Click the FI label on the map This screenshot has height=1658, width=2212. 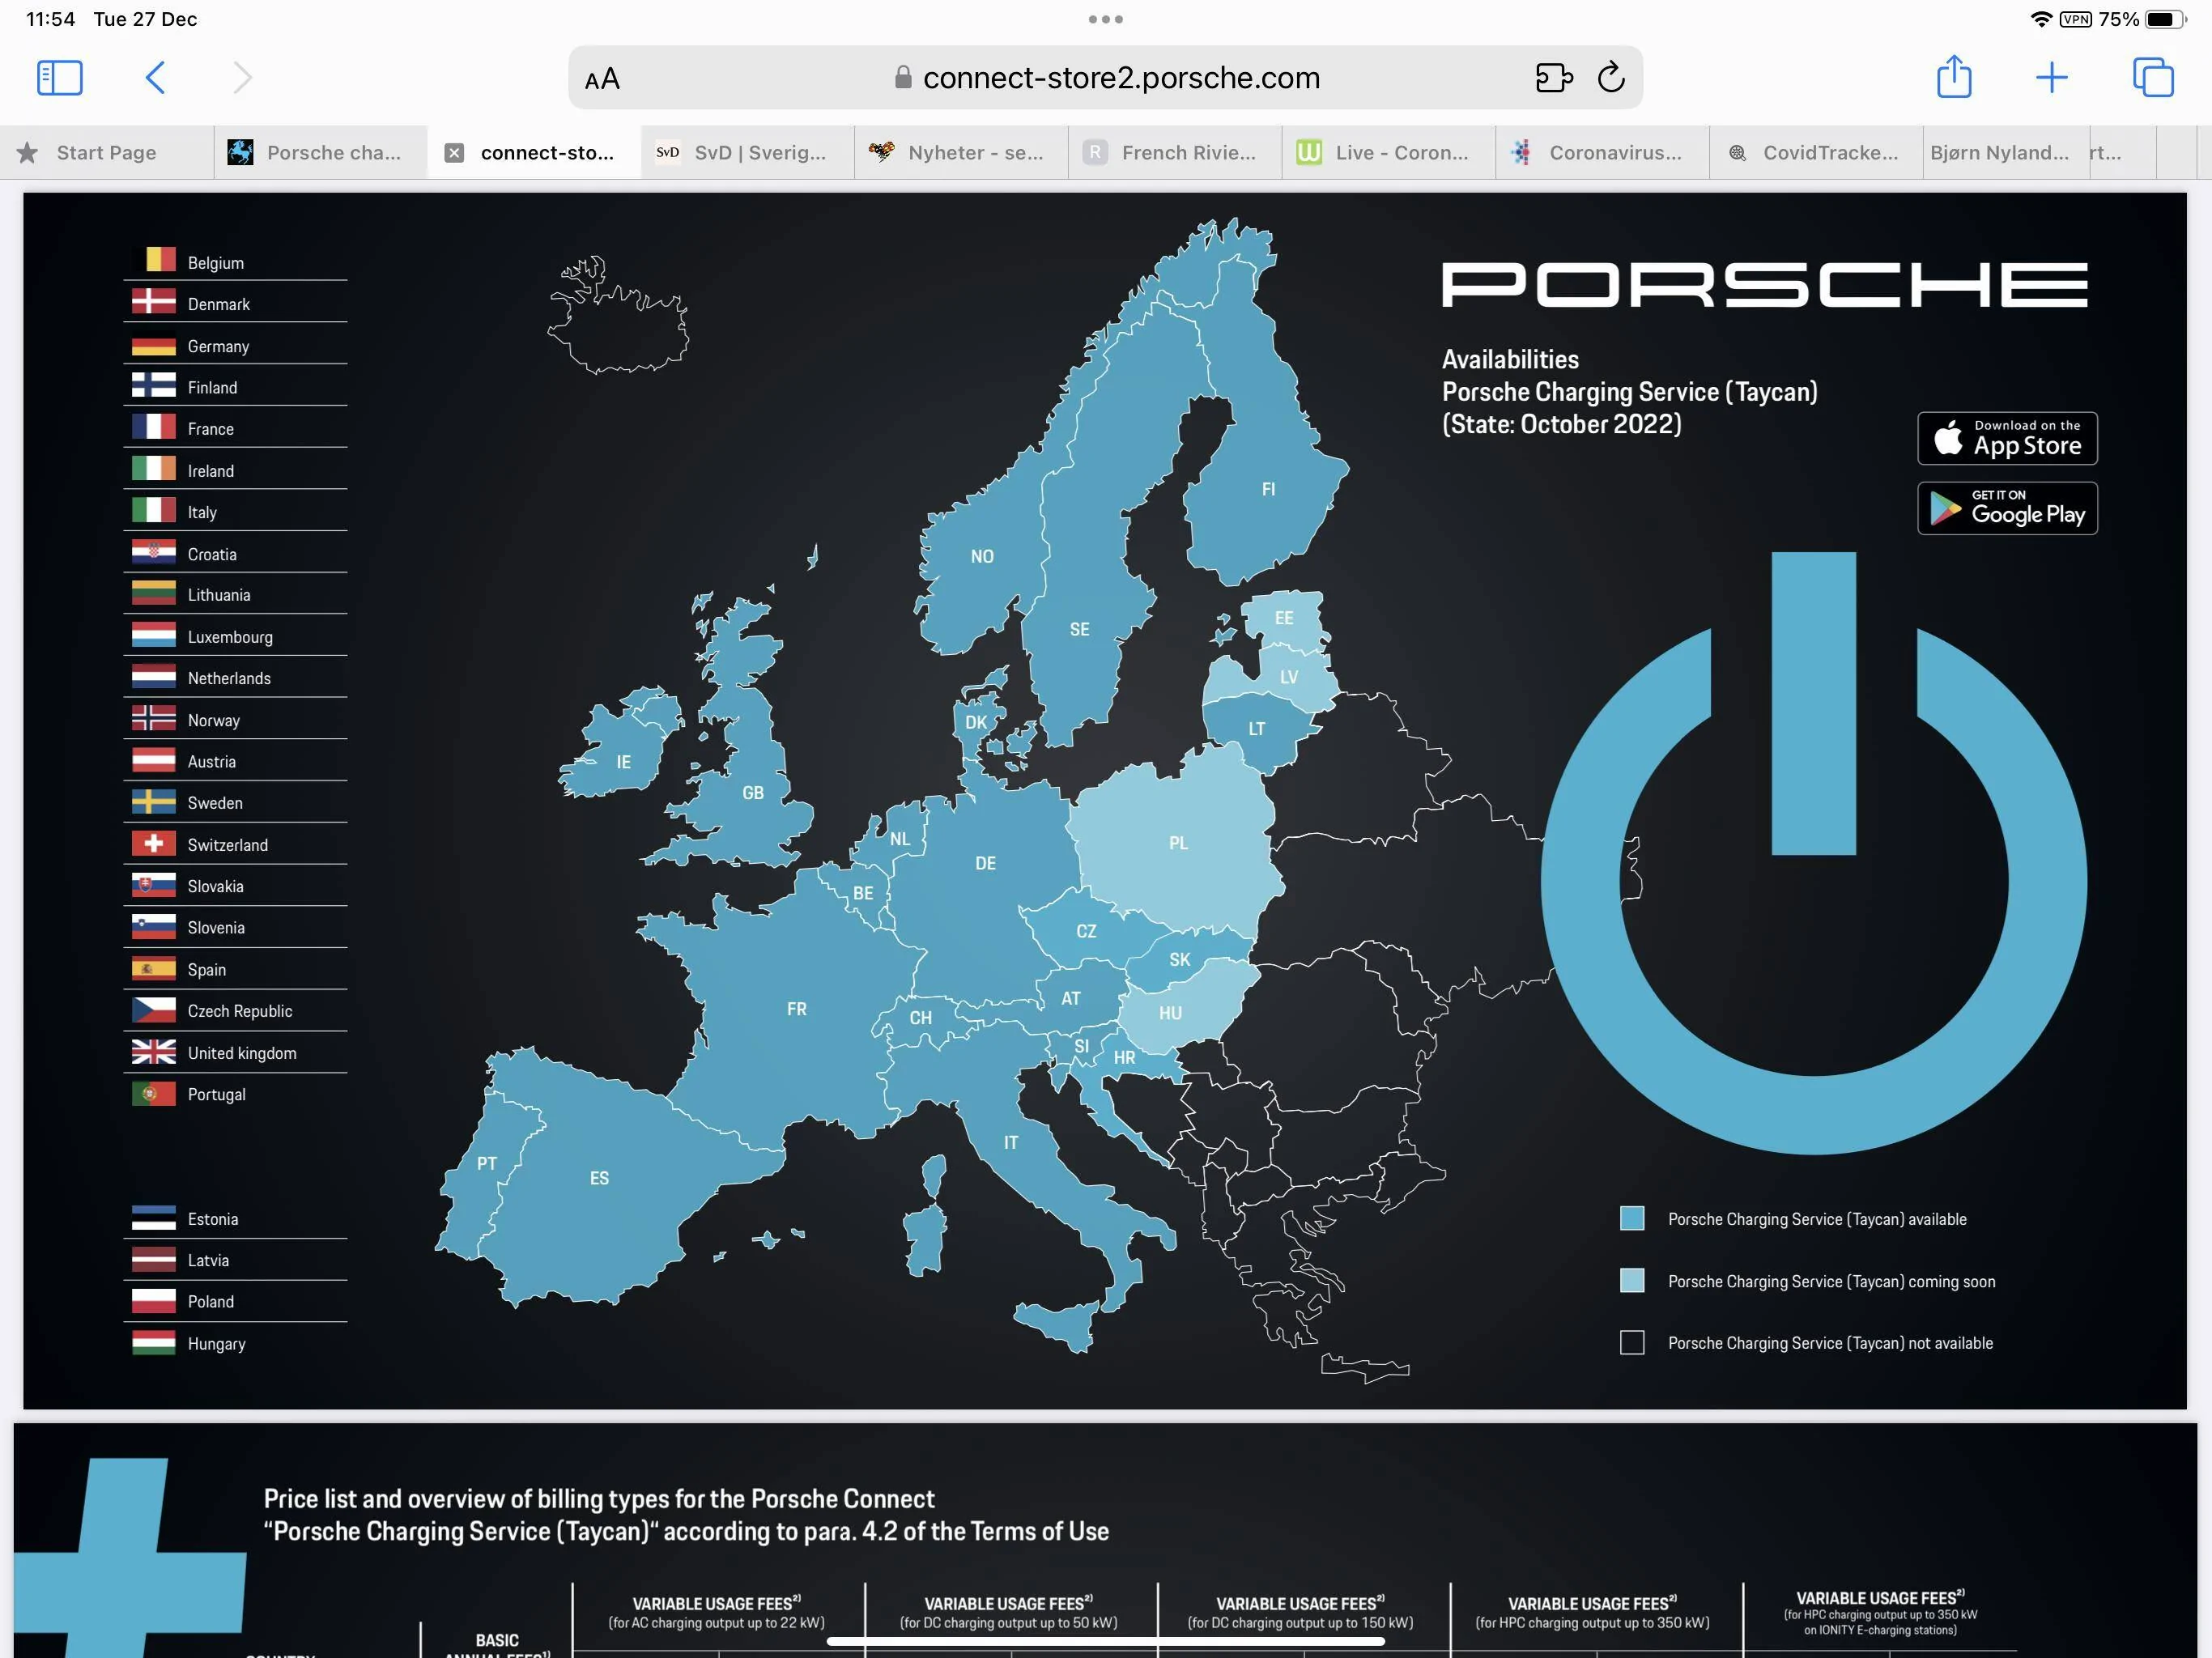(1268, 489)
